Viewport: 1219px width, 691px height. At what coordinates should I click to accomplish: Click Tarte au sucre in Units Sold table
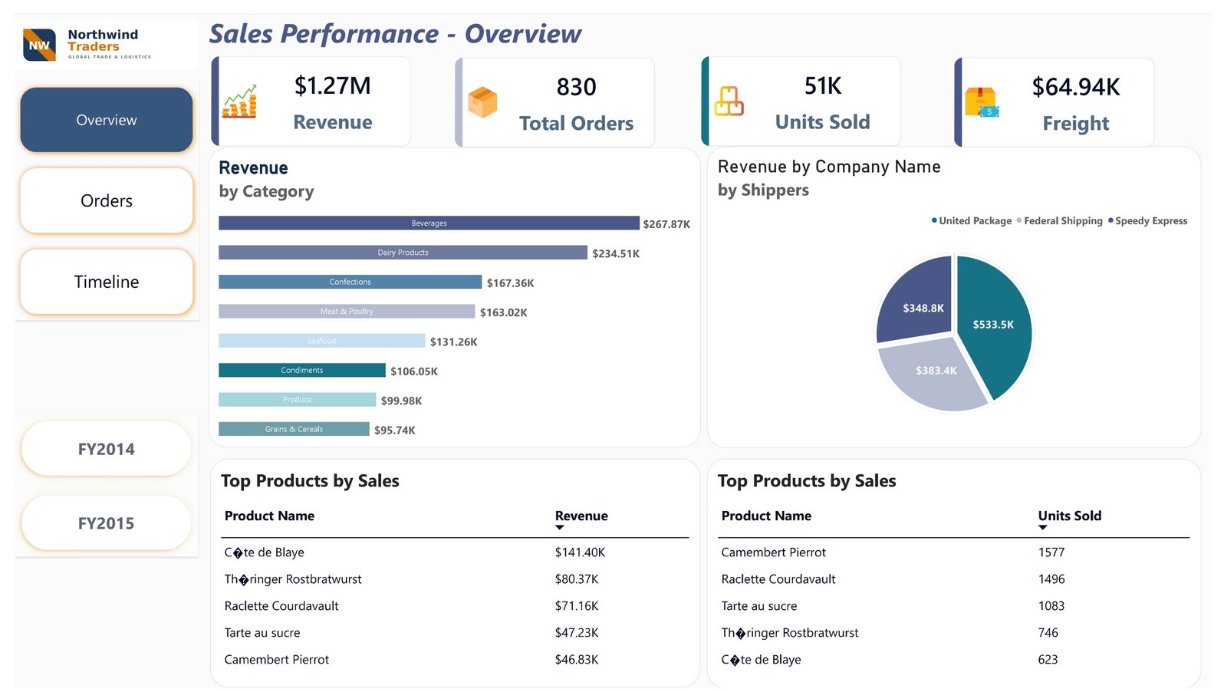coord(759,606)
